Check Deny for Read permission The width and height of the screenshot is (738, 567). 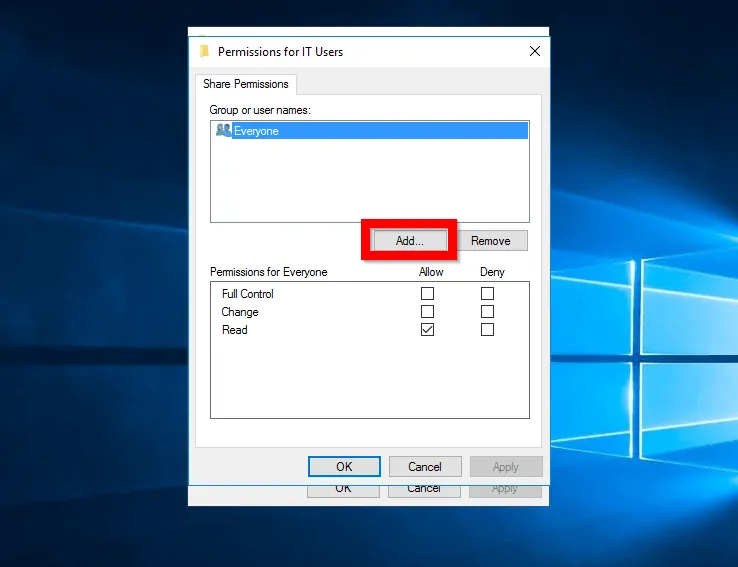tap(487, 330)
